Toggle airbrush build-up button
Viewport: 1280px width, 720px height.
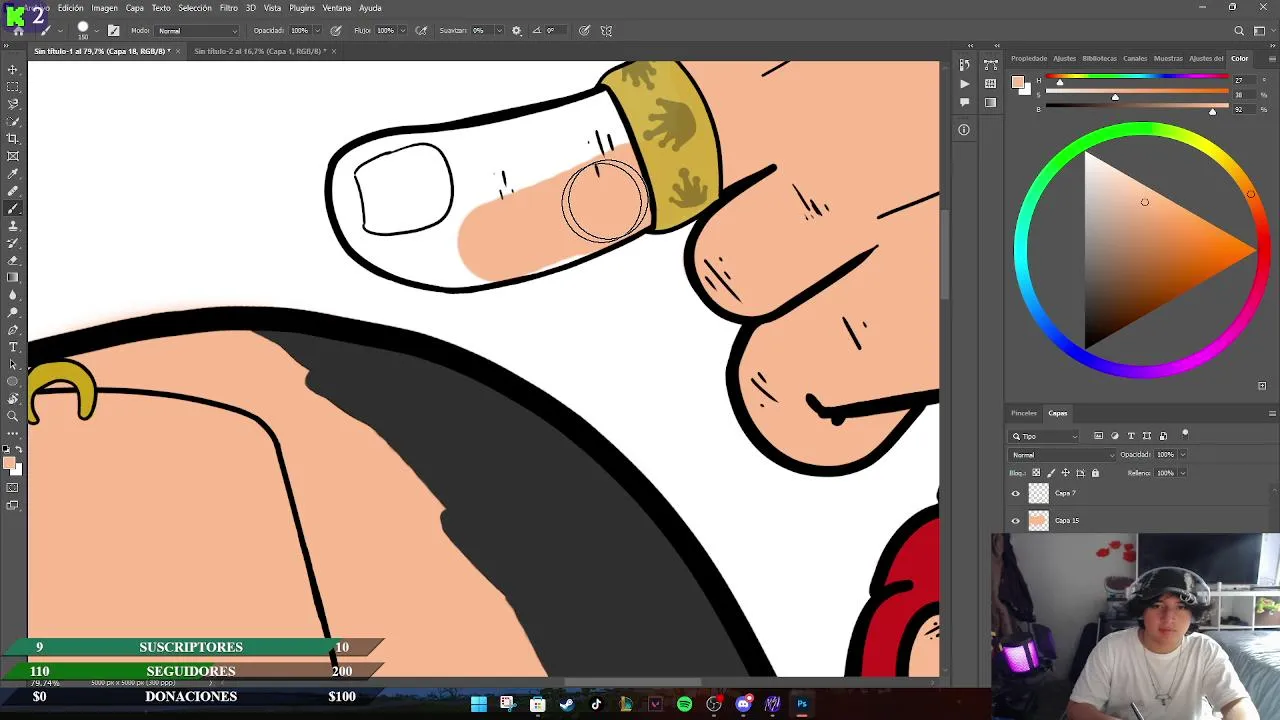(421, 31)
